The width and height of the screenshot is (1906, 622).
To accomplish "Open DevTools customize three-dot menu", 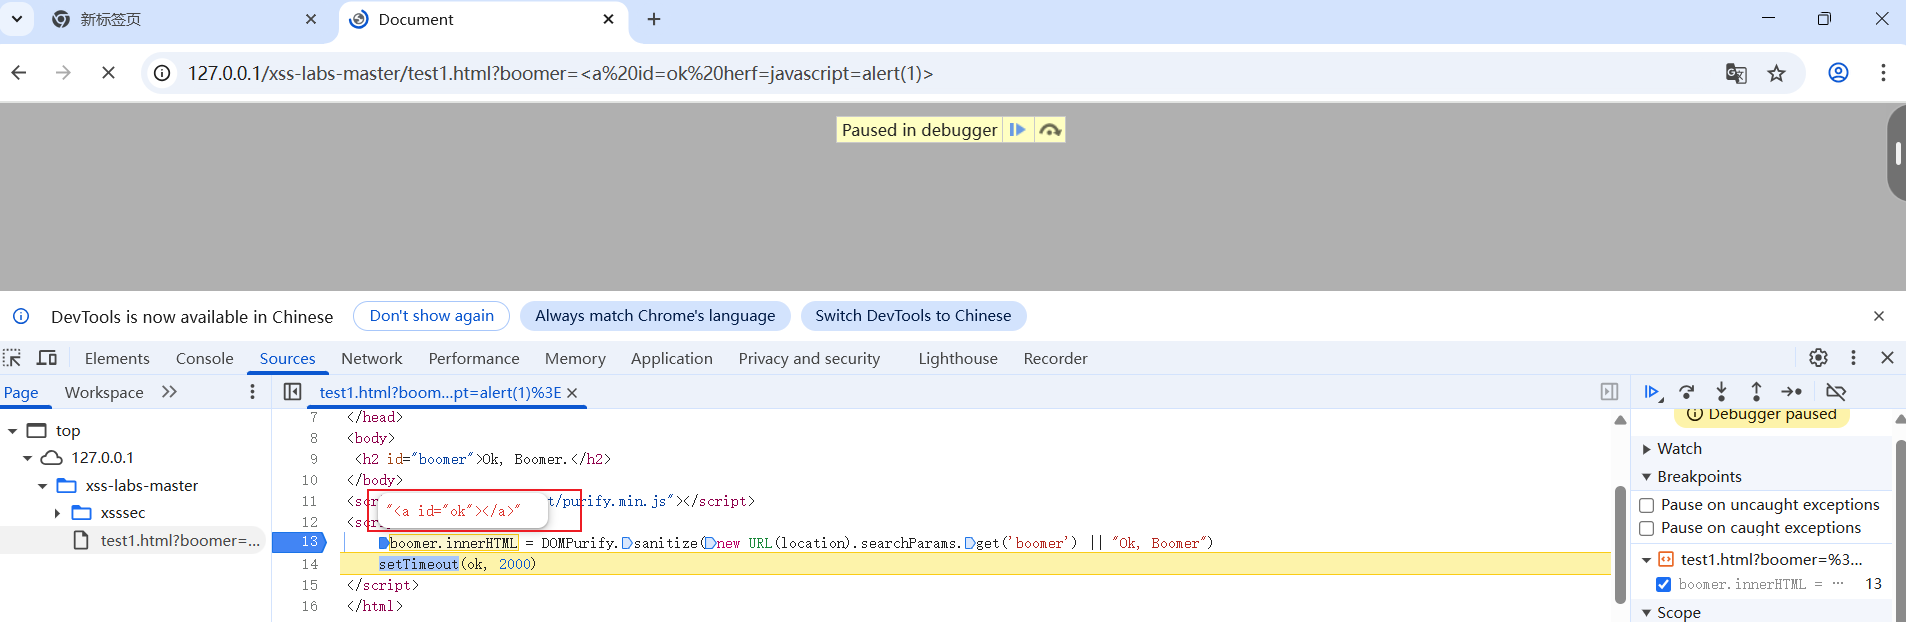I will [1853, 358].
